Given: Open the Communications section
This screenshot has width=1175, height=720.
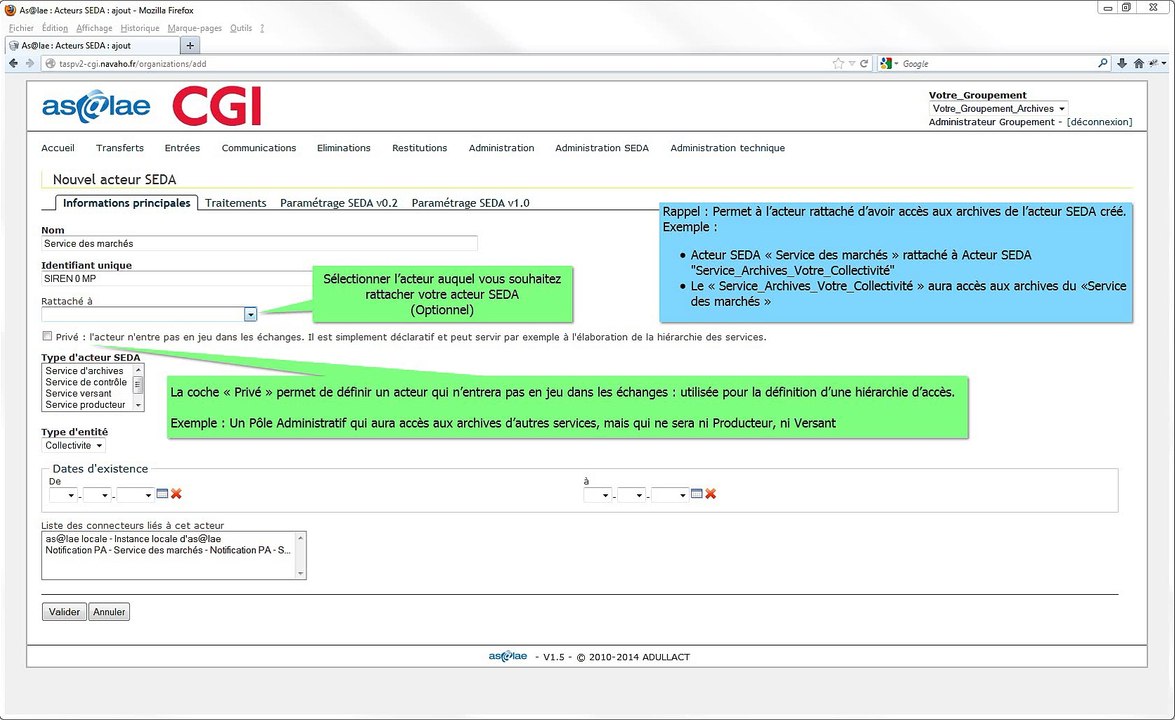Looking at the screenshot, I should tap(259, 148).
